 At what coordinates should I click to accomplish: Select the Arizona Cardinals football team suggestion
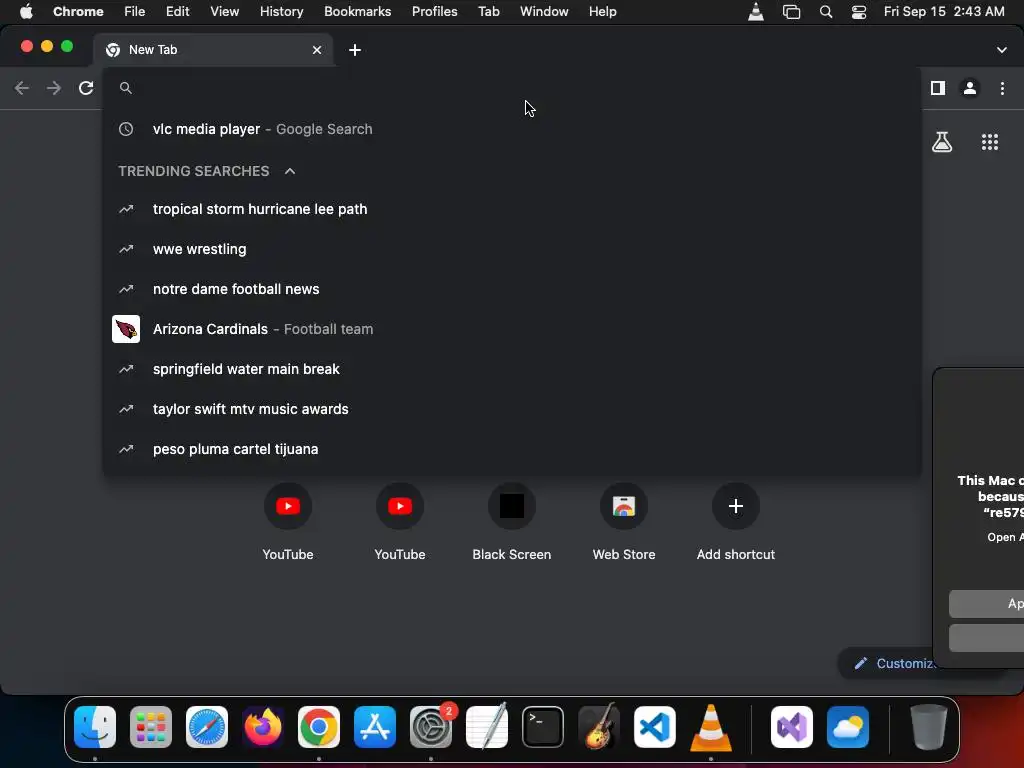coord(512,329)
